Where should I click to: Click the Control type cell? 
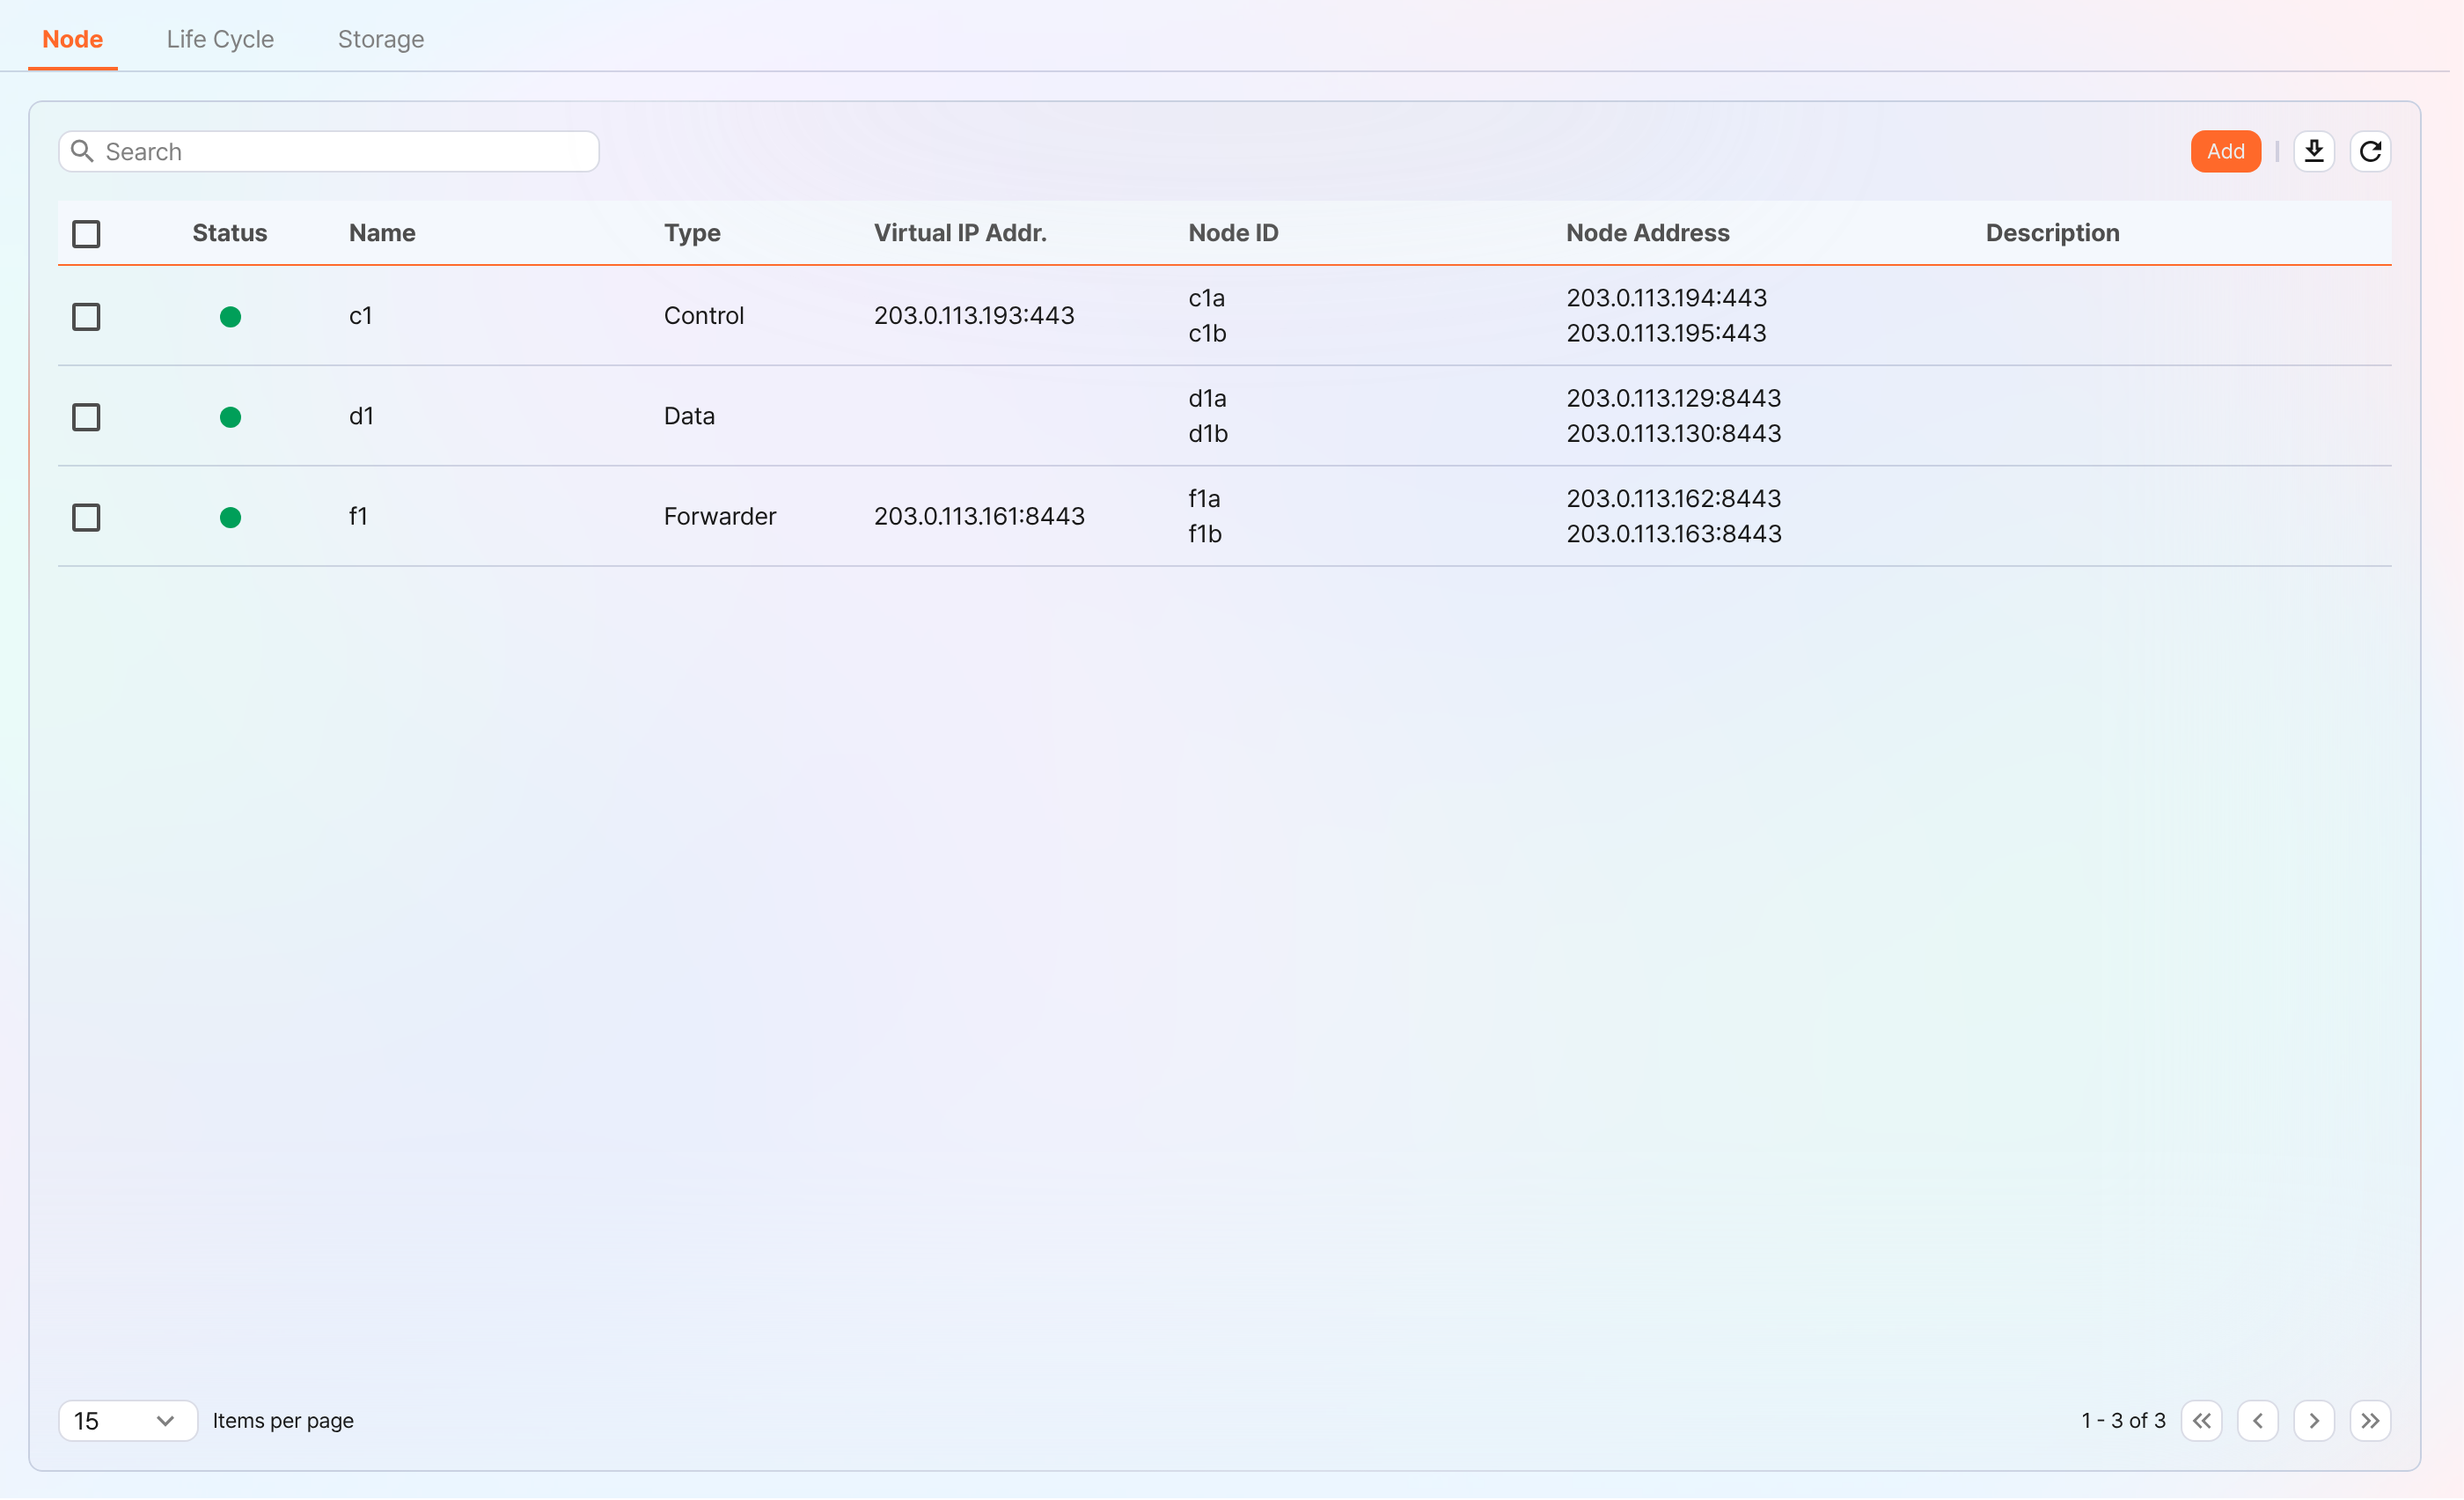coord(704,316)
